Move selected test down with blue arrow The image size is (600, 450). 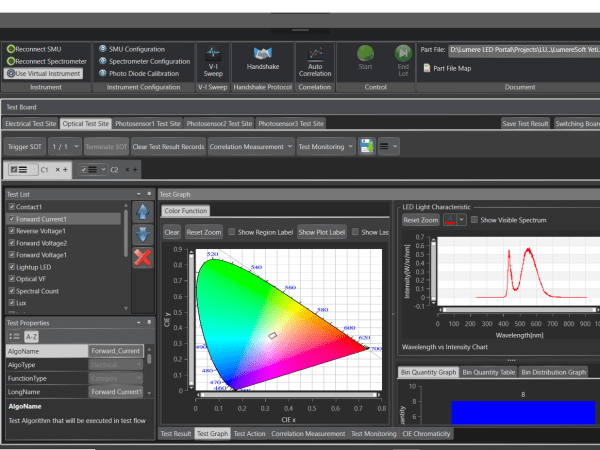(143, 234)
